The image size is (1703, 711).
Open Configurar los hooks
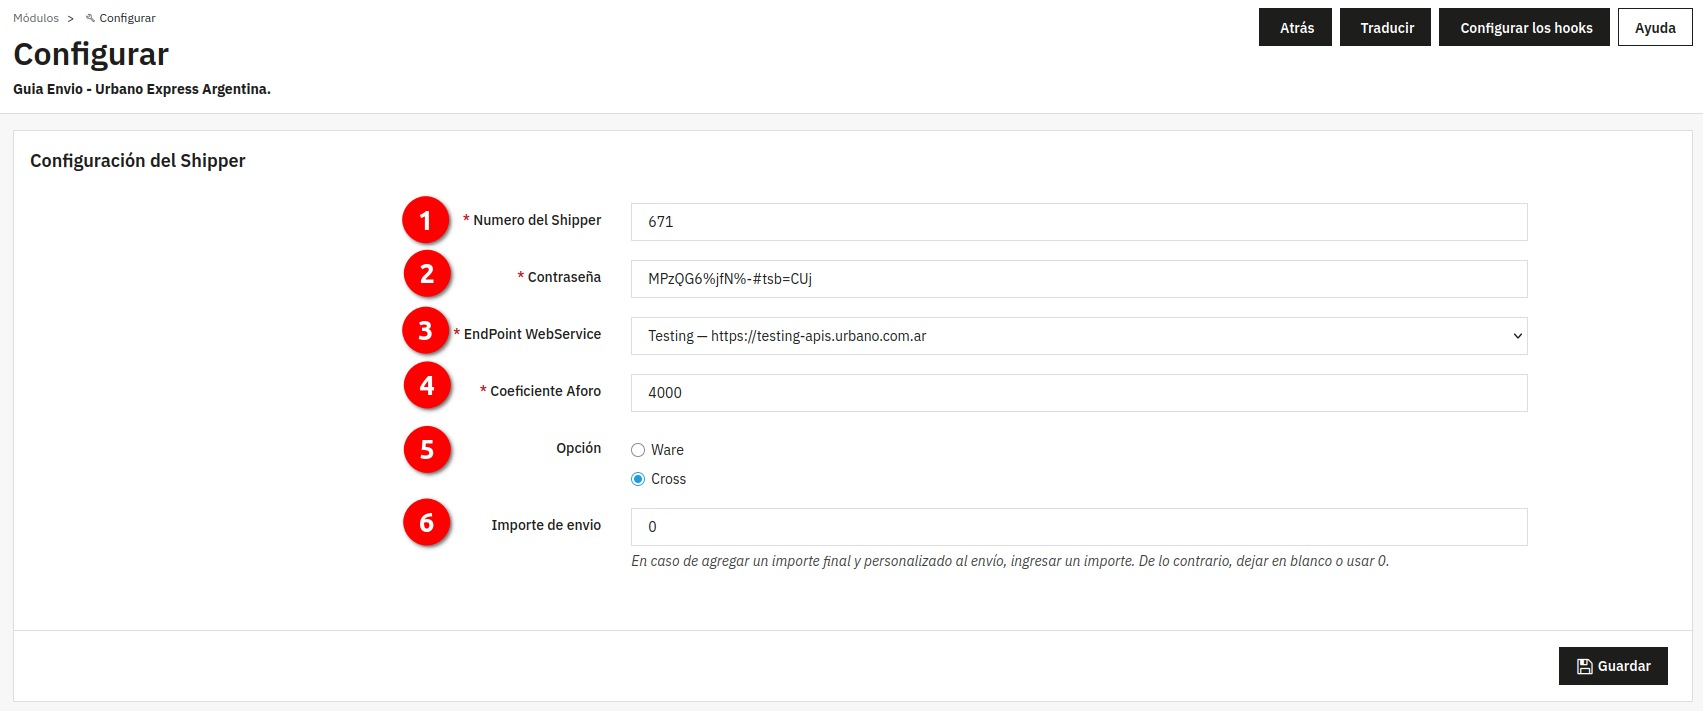(x=1525, y=28)
